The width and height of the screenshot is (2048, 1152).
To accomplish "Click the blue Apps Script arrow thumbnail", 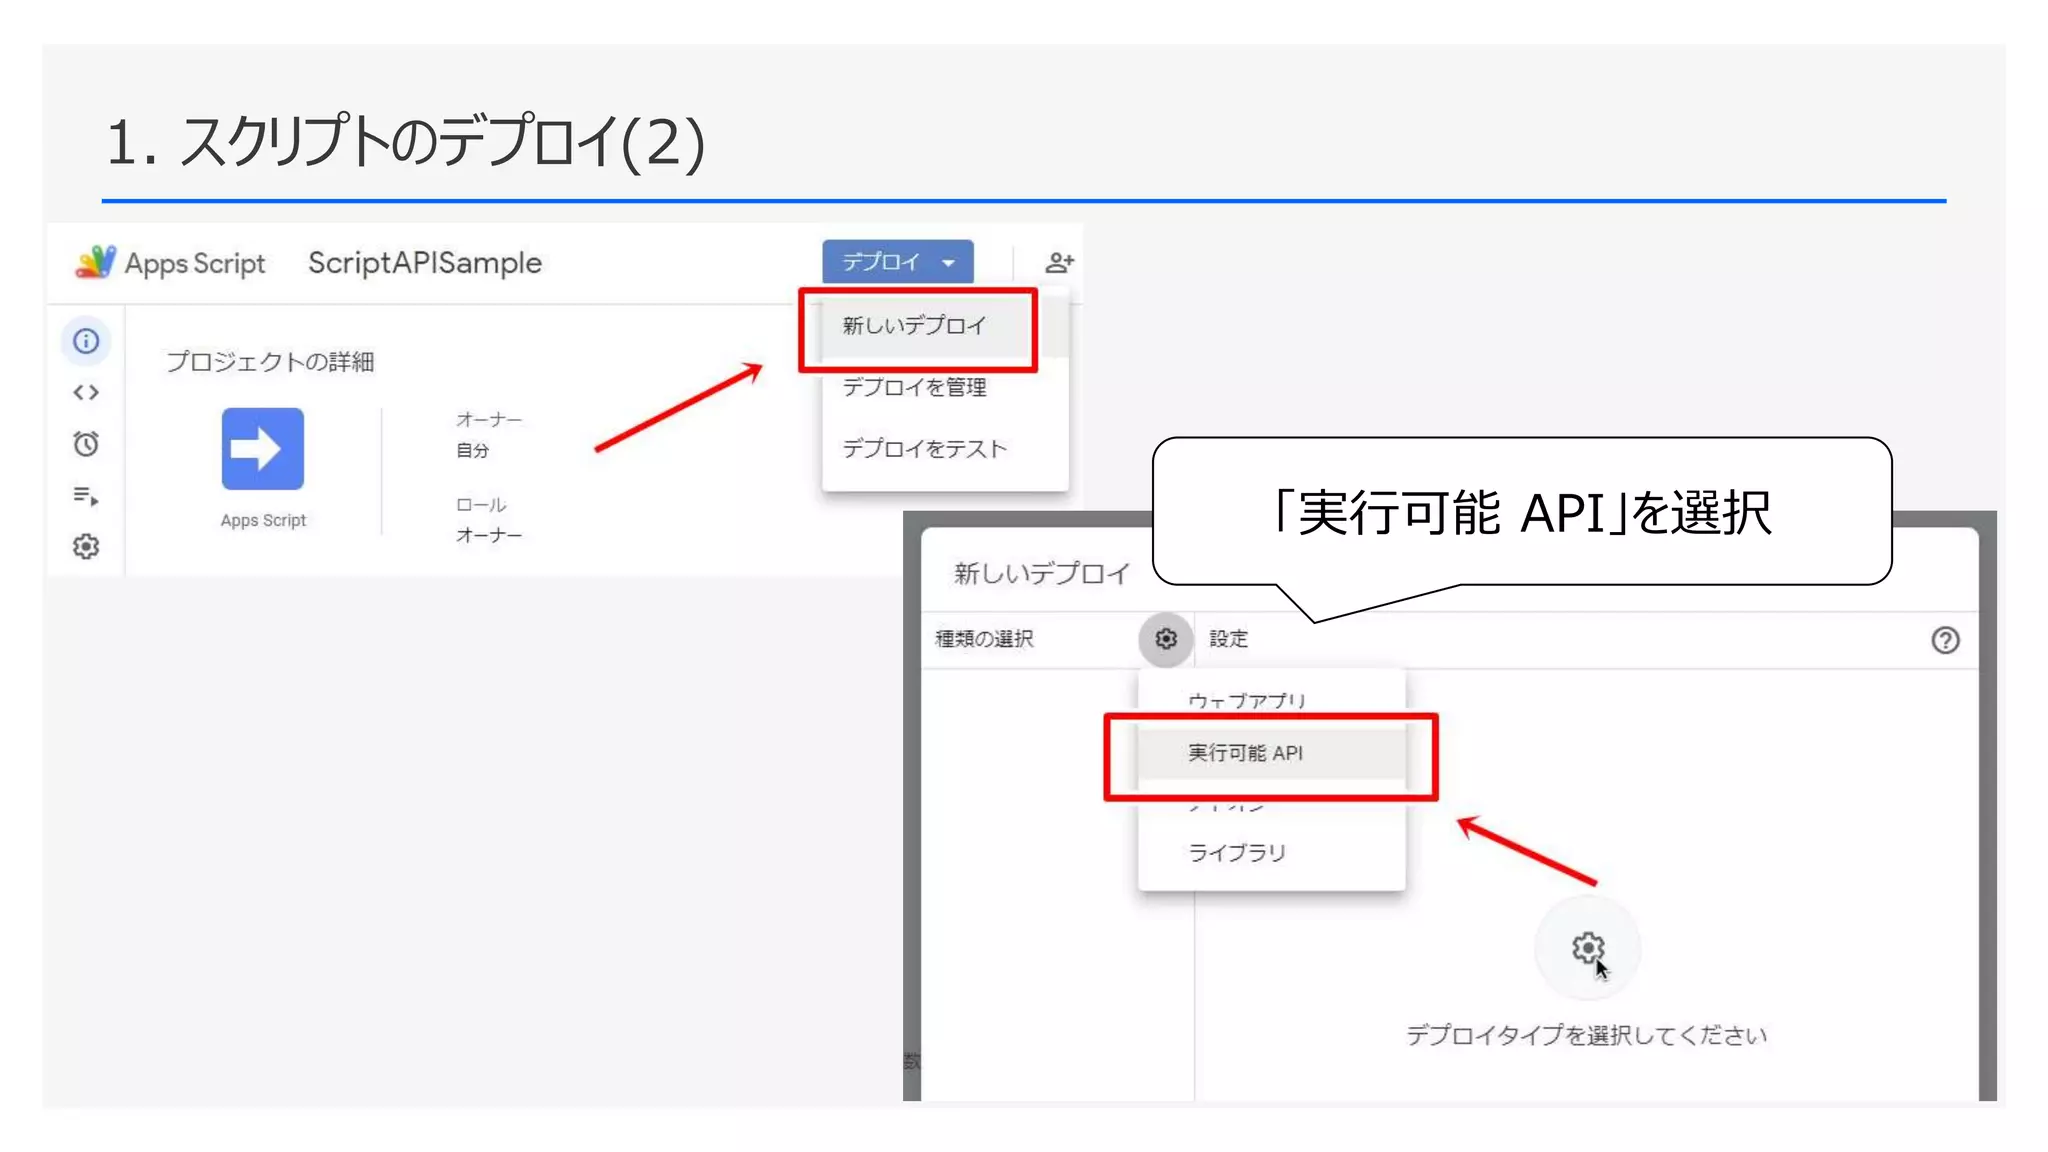I will pyautogui.click(x=263, y=449).
